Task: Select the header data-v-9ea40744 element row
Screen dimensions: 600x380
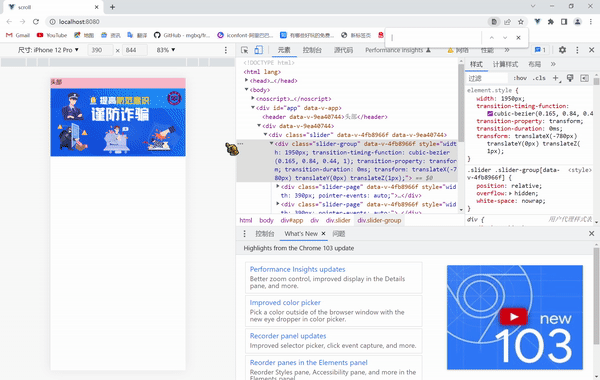Action: click(x=324, y=117)
